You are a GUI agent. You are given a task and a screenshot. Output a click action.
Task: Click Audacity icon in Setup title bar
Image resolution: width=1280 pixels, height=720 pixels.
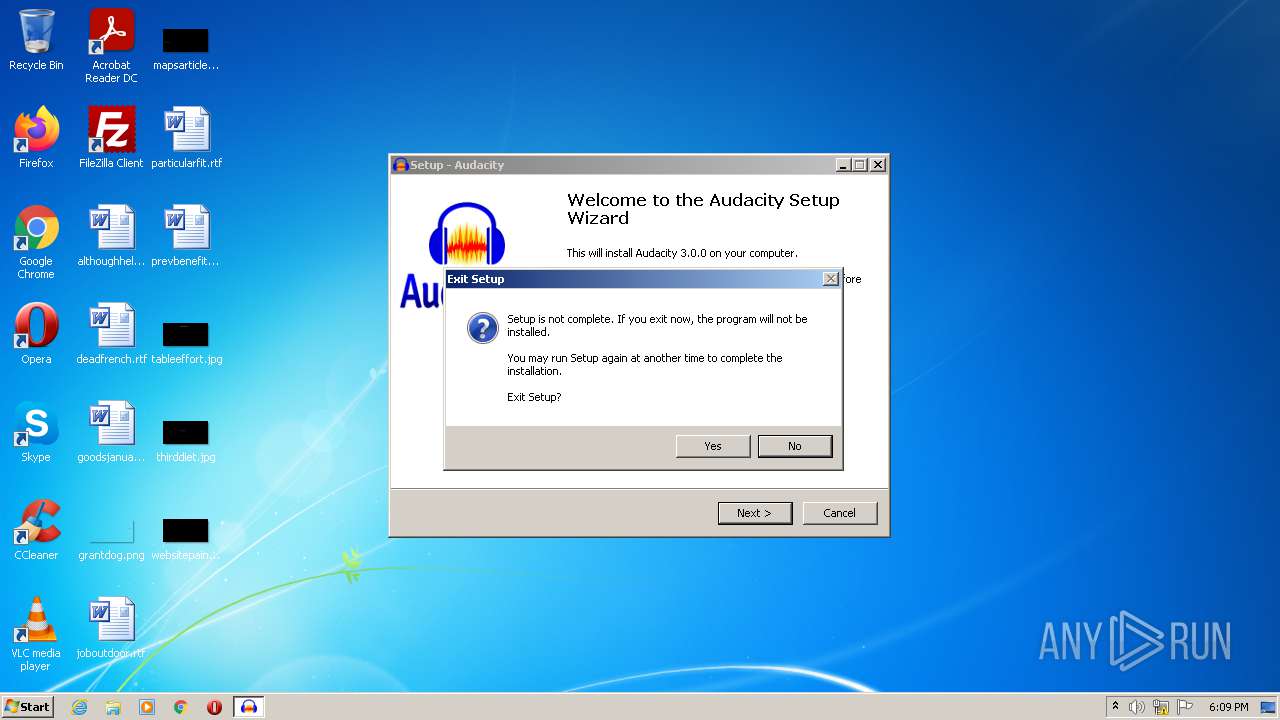point(400,165)
